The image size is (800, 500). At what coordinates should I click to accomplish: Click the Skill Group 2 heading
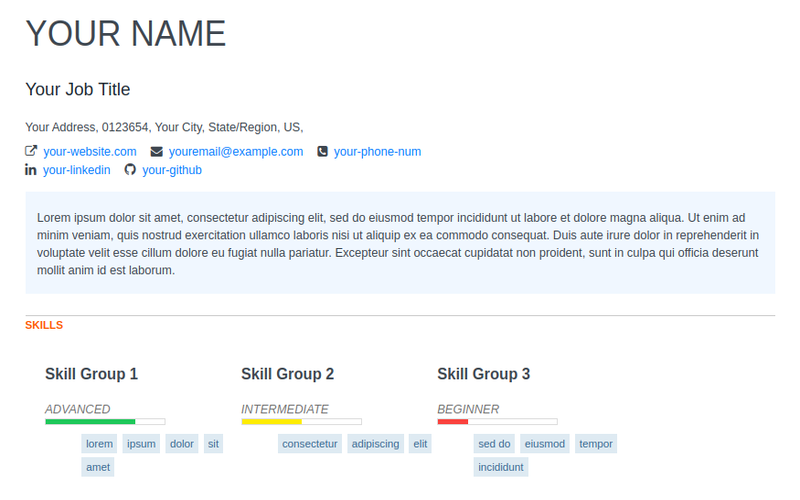287,374
